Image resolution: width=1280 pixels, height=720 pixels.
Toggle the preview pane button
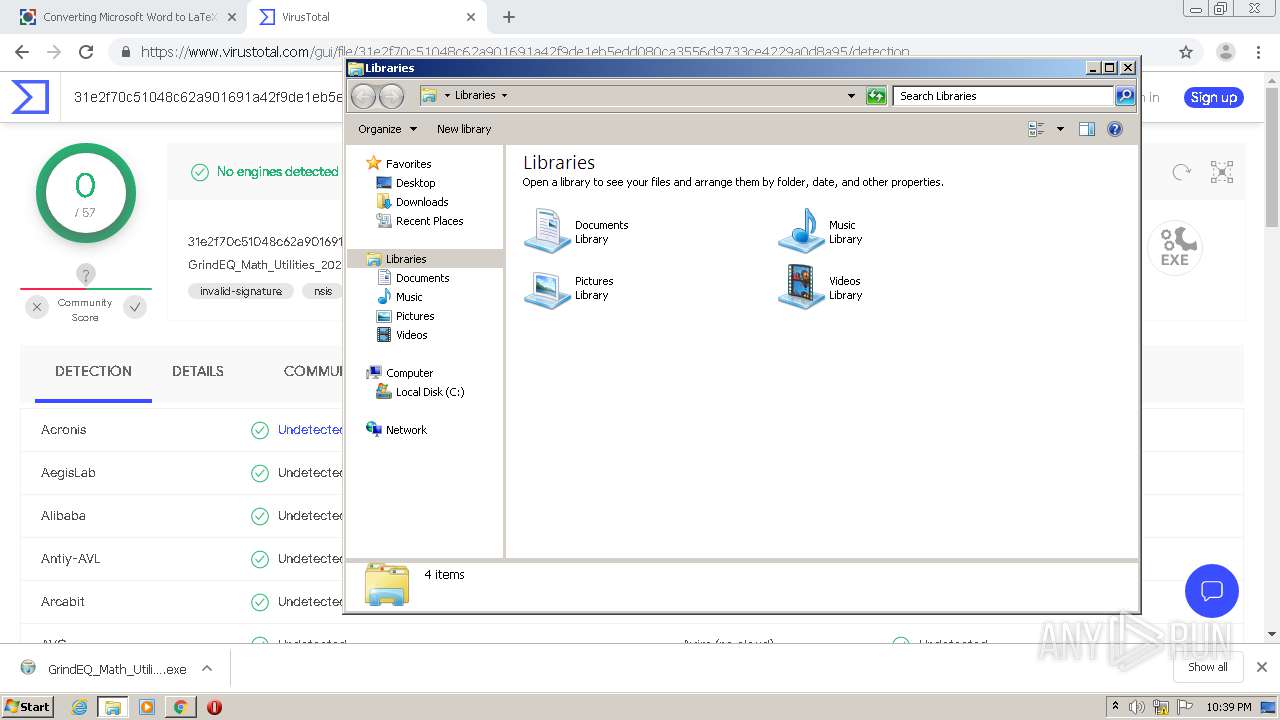[x=1087, y=129]
